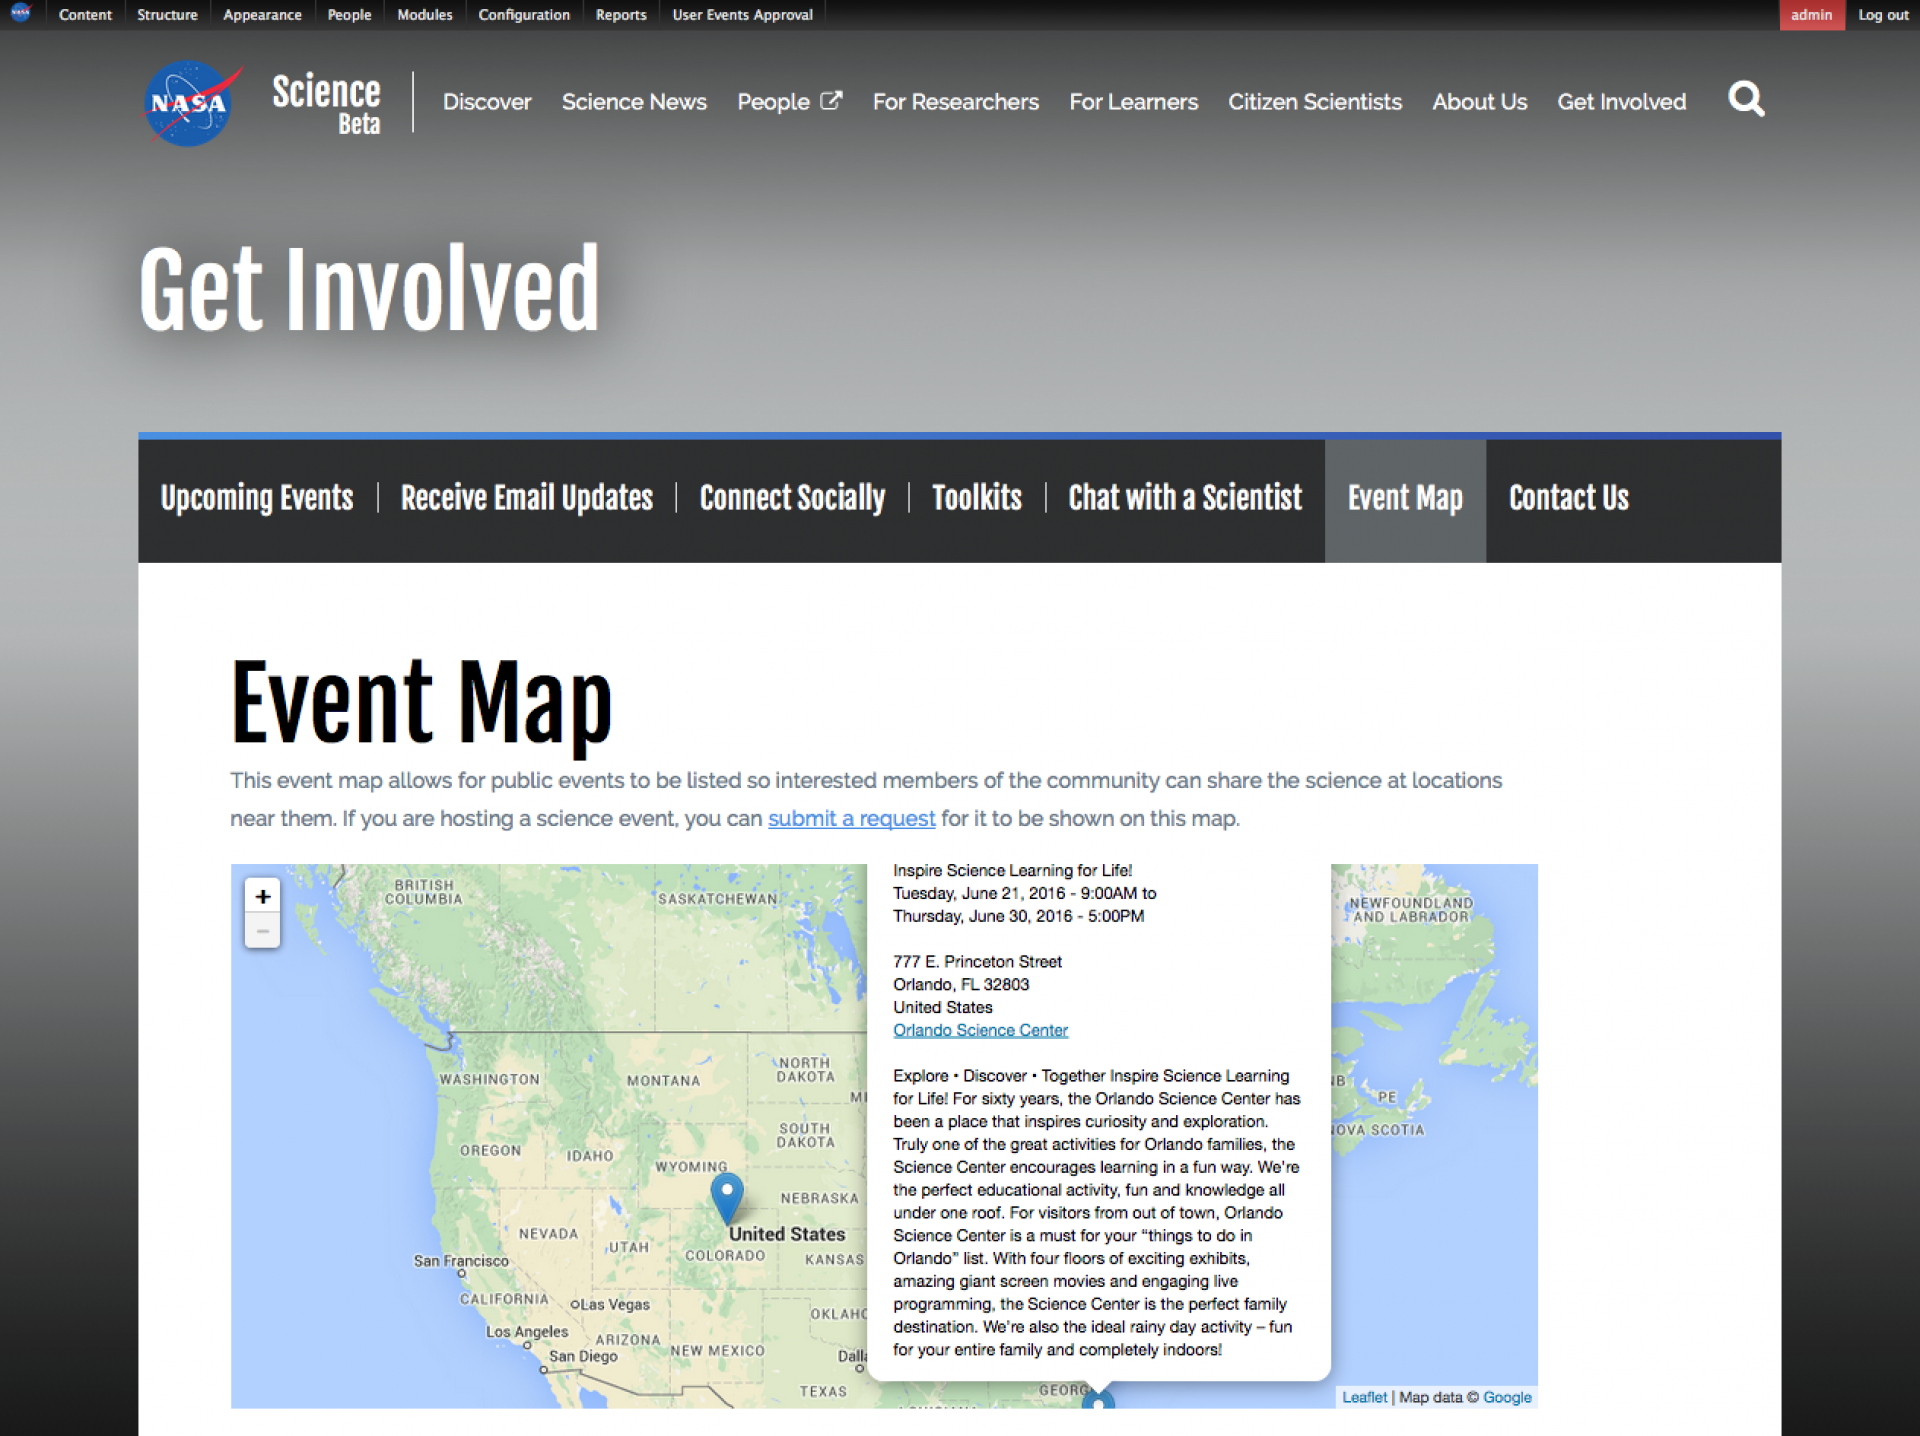Follow the submit a request link
This screenshot has height=1436, width=1920.
[851, 819]
